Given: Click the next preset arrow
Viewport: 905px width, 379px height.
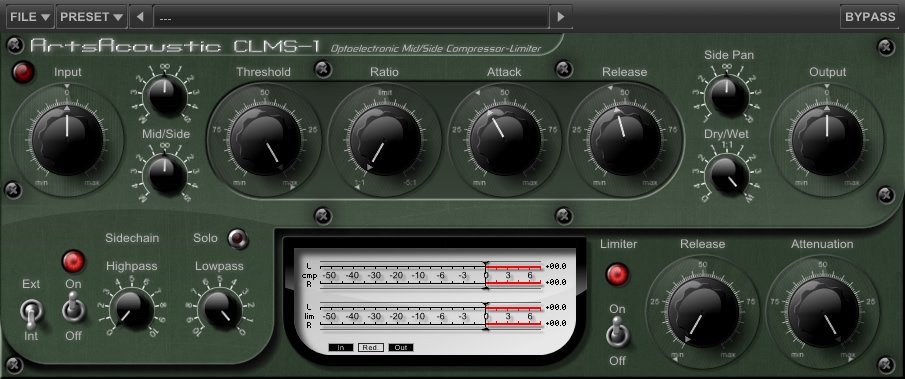Looking at the screenshot, I should pyautogui.click(x=560, y=17).
